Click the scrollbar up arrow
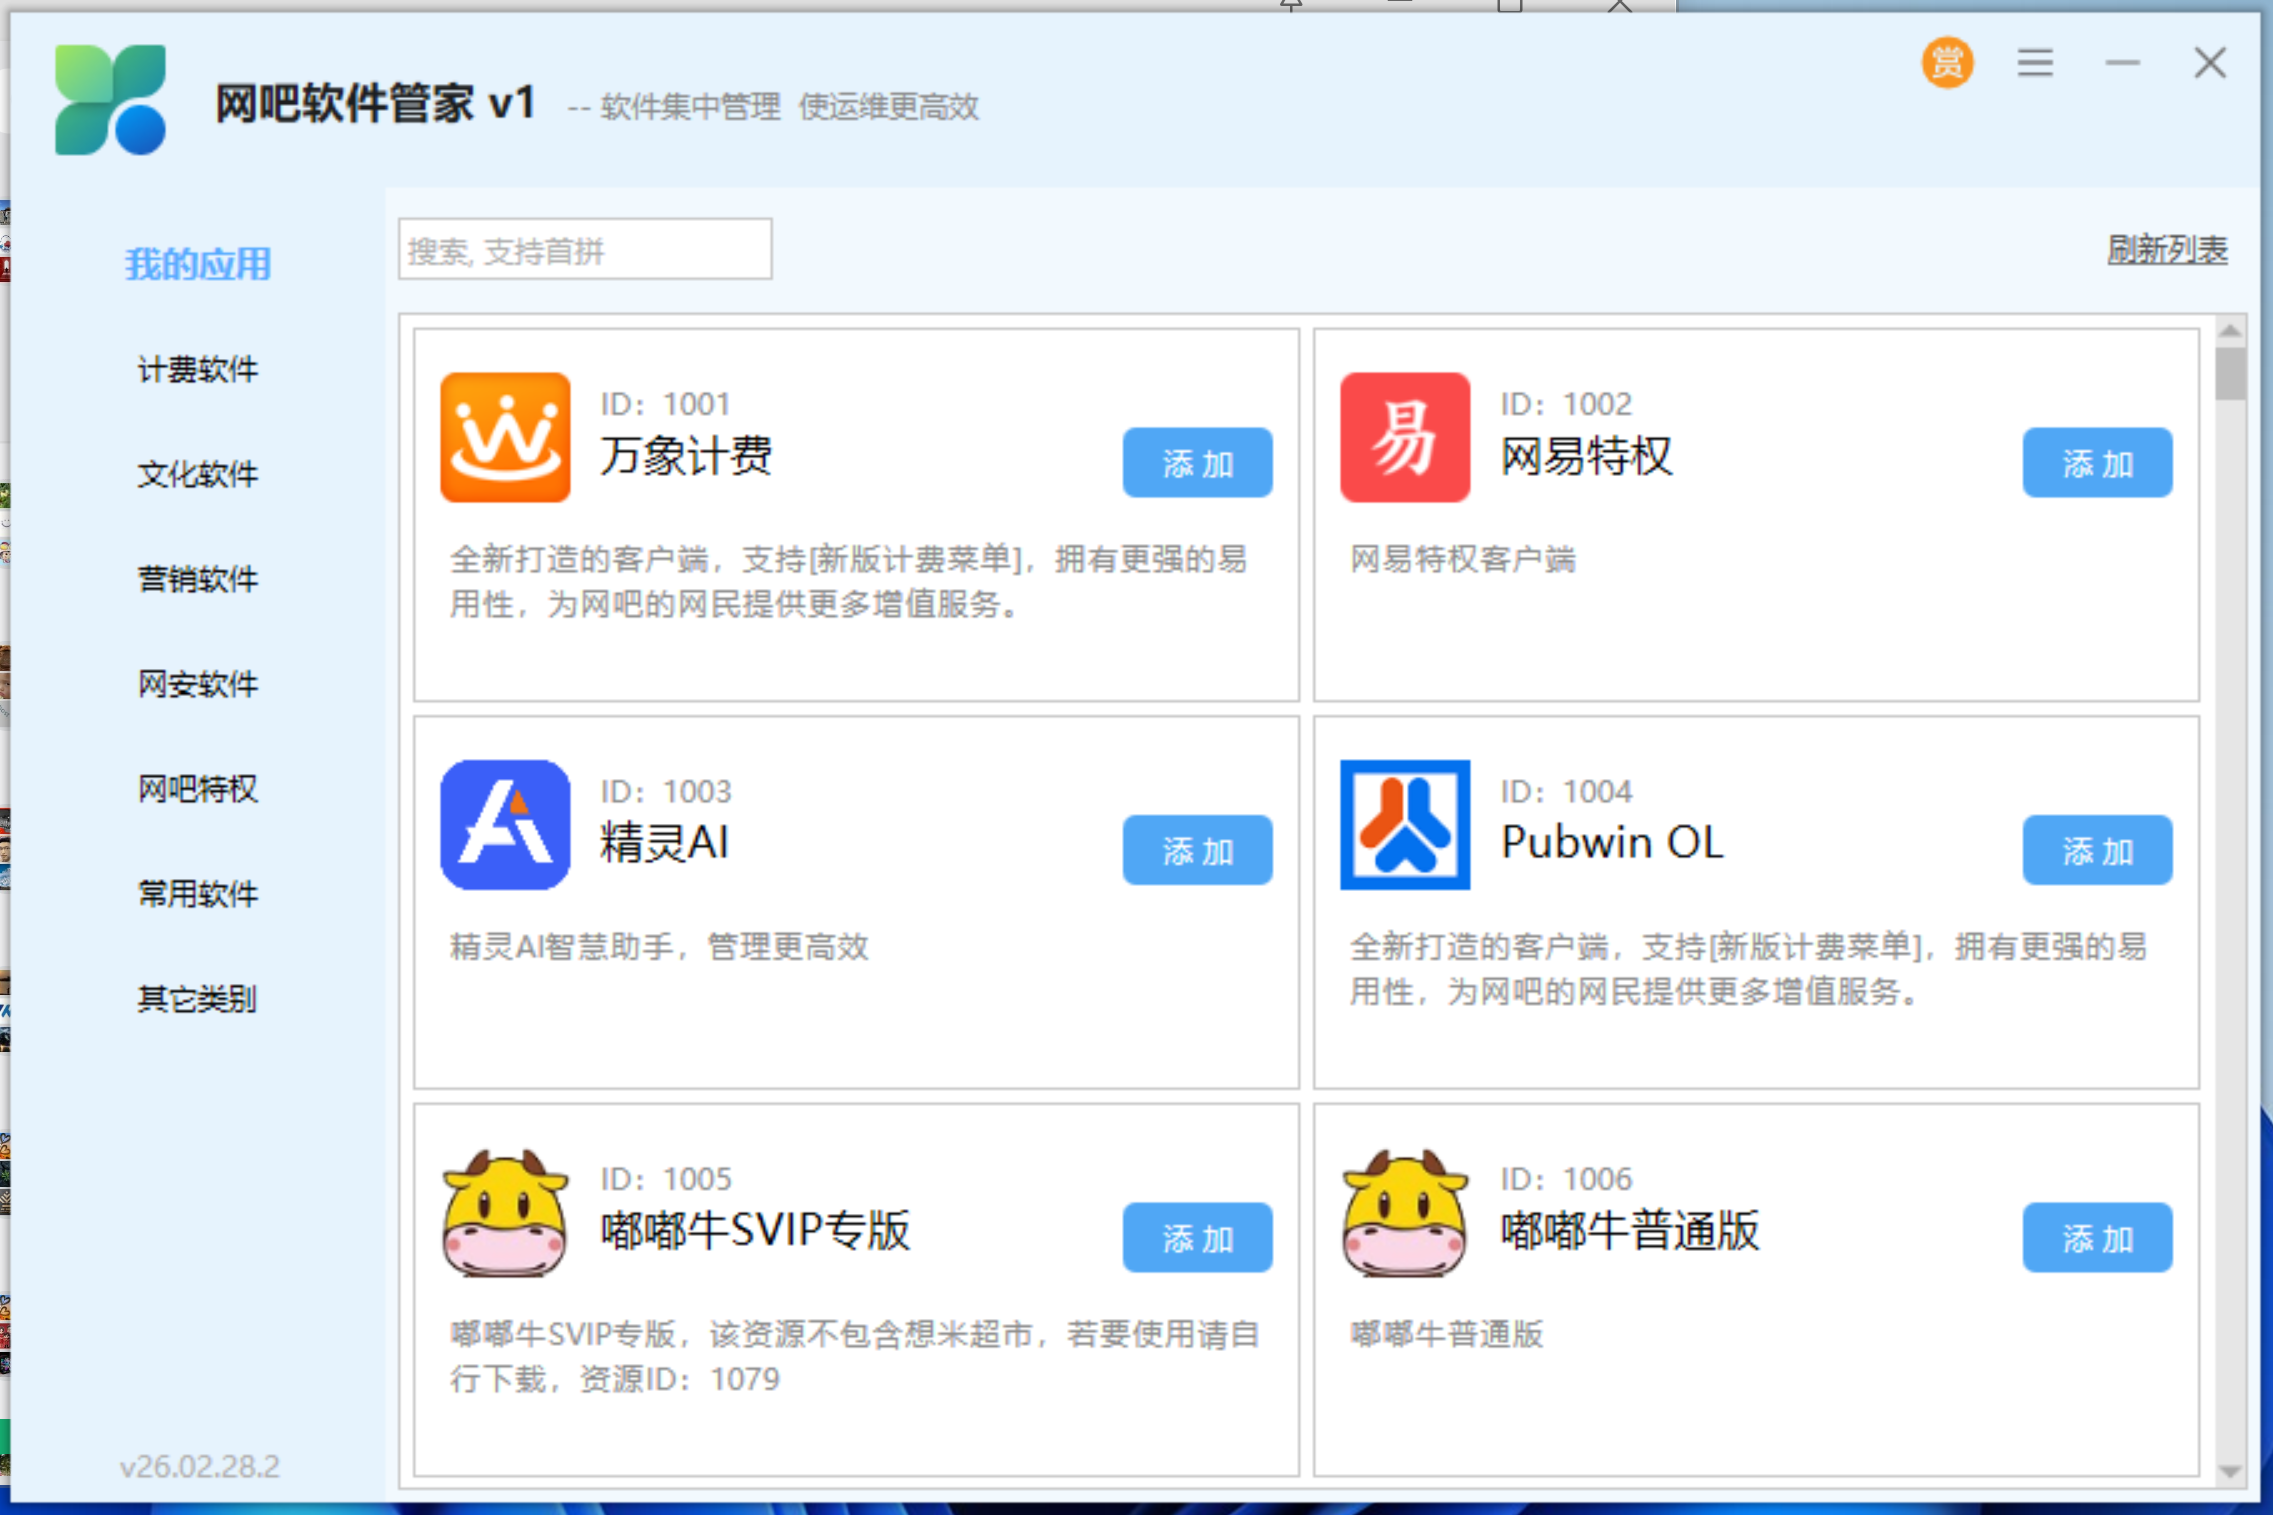The image size is (2273, 1515). click(2230, 331)
